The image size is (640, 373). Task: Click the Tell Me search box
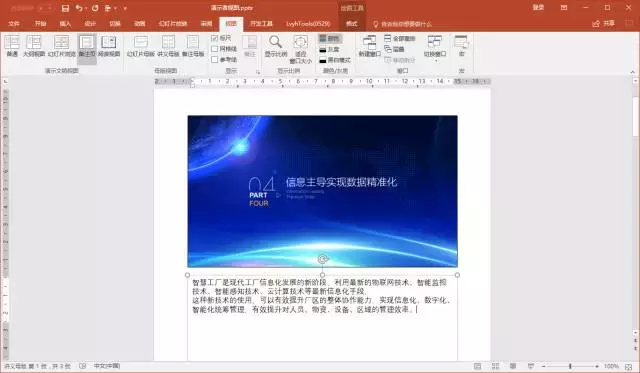pos(402,24)
